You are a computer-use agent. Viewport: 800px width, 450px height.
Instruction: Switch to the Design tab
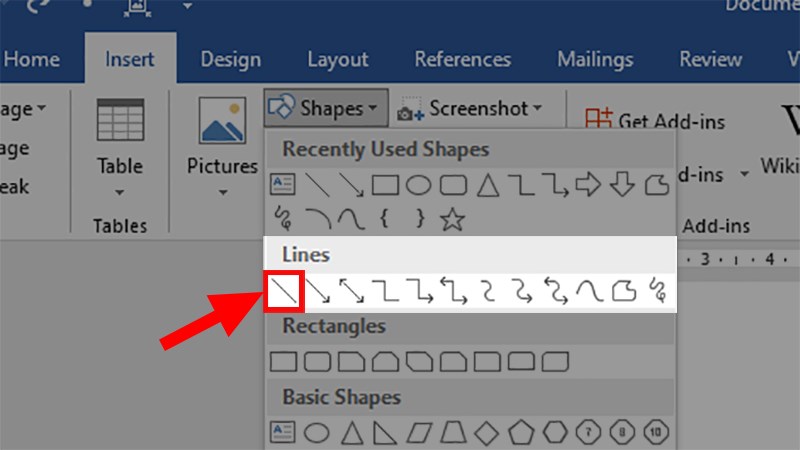pyautogui.click(x=230, y=59)
